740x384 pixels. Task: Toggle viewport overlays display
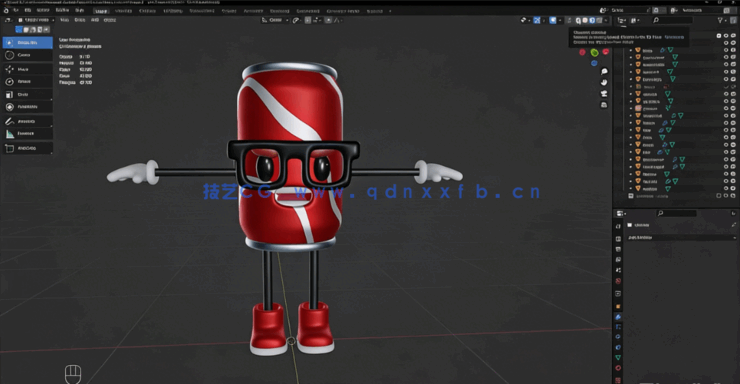coord(553,20)
